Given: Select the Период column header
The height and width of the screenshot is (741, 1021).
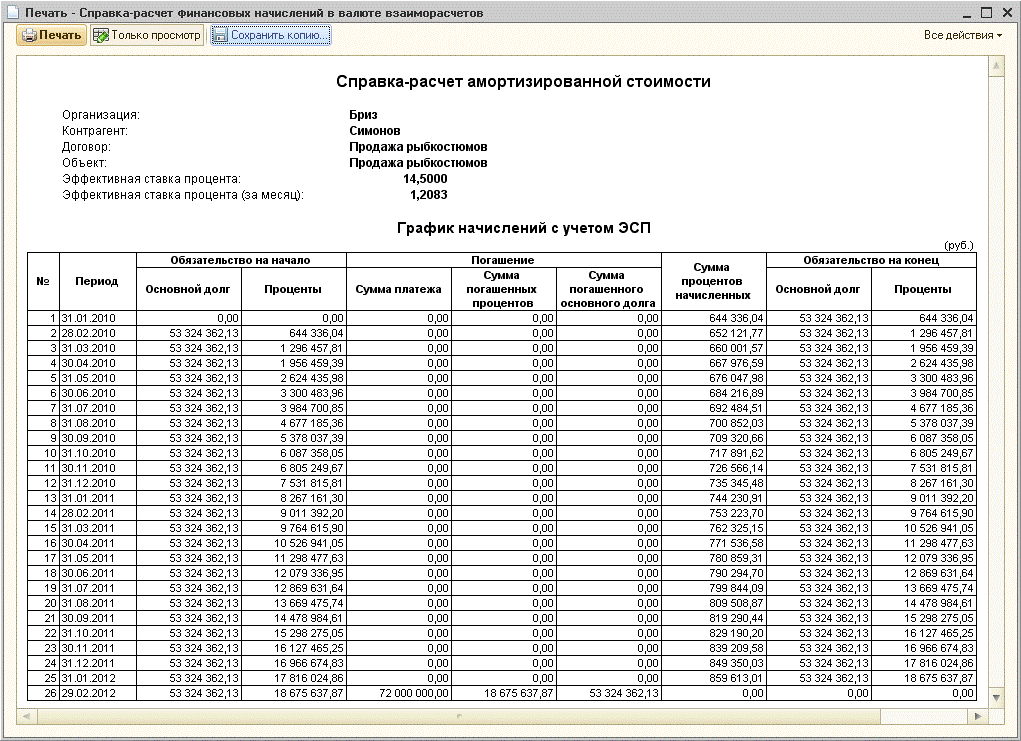Looking at the screenshot, I should [x=97, y=282].
